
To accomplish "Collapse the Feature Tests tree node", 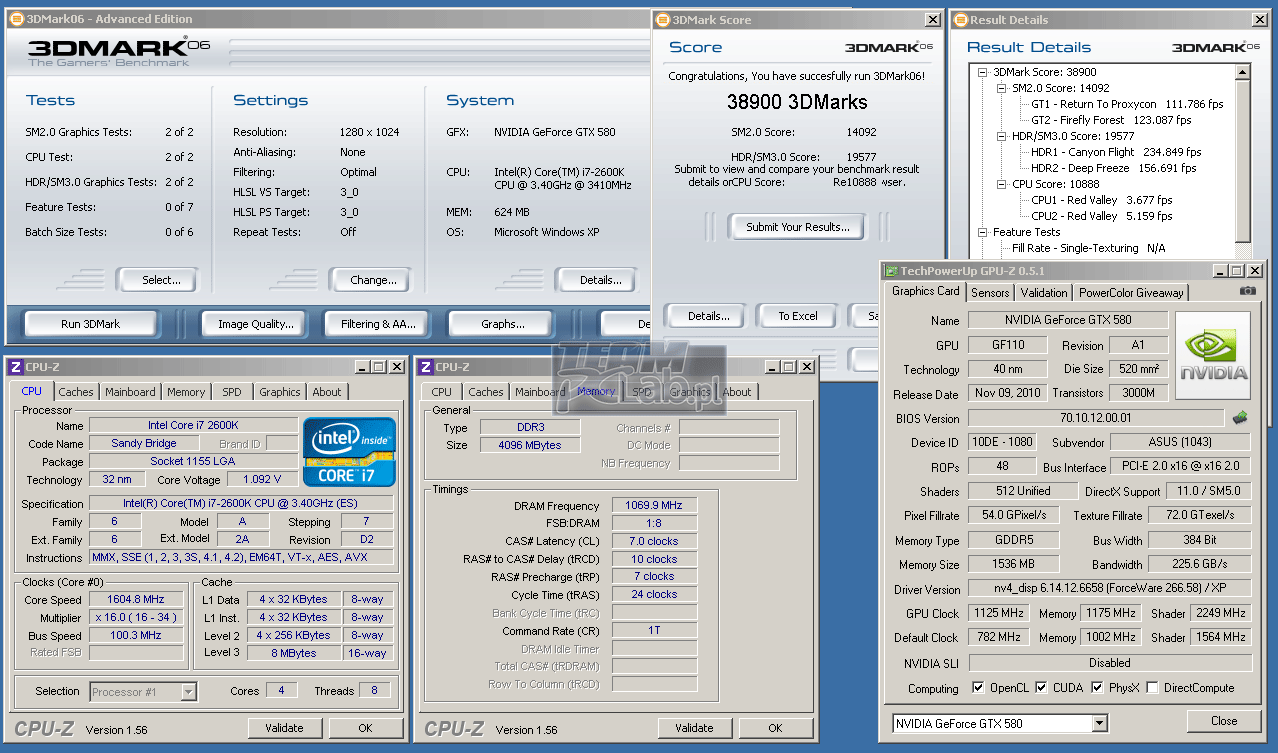I will point(982,232).
